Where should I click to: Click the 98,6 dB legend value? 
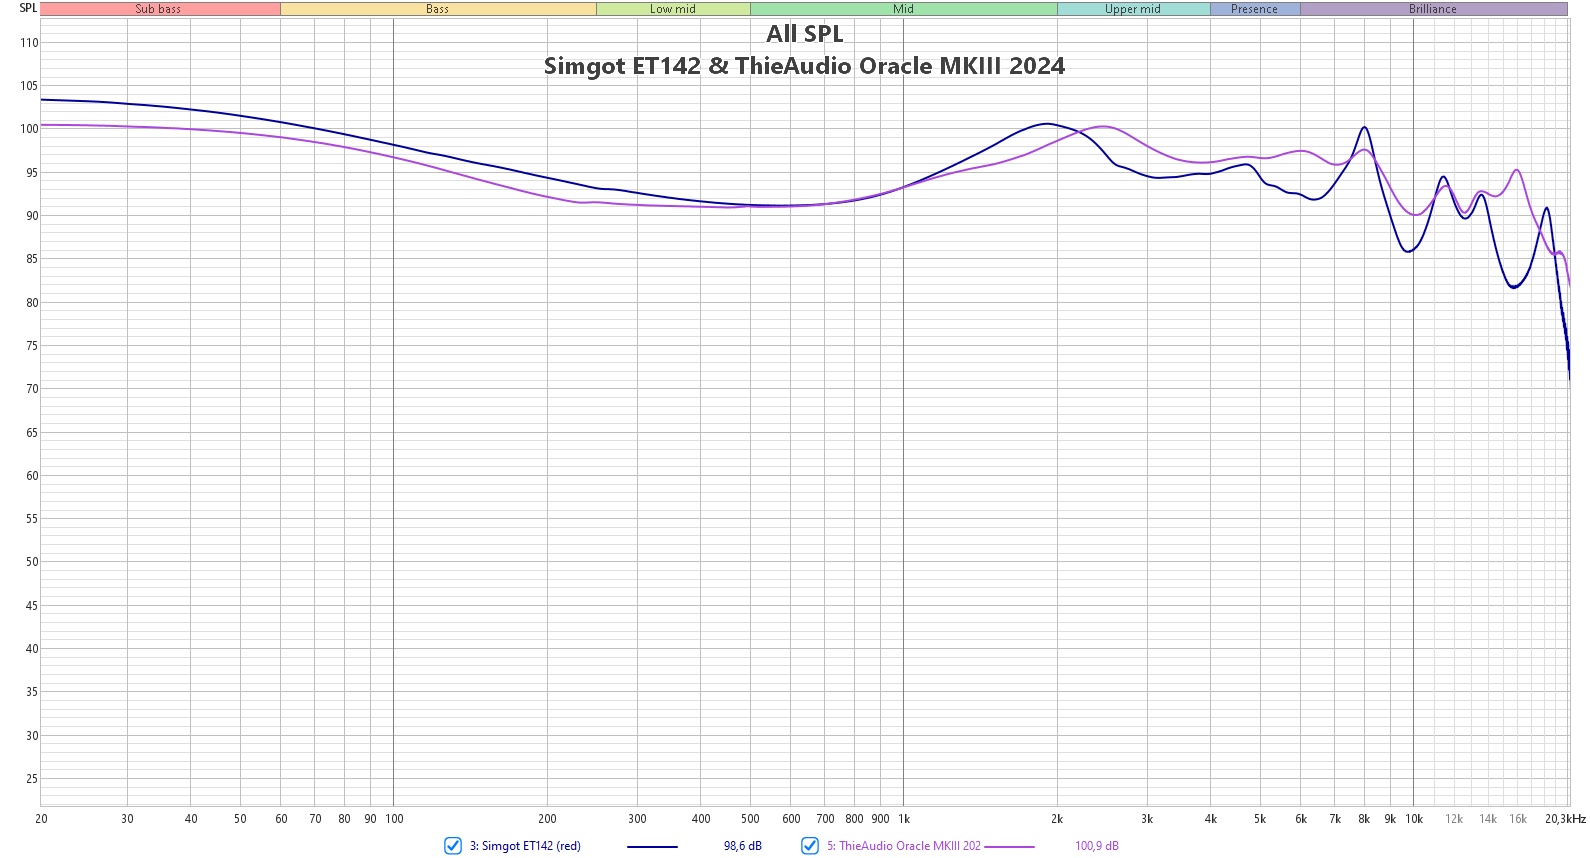[743, 846]
